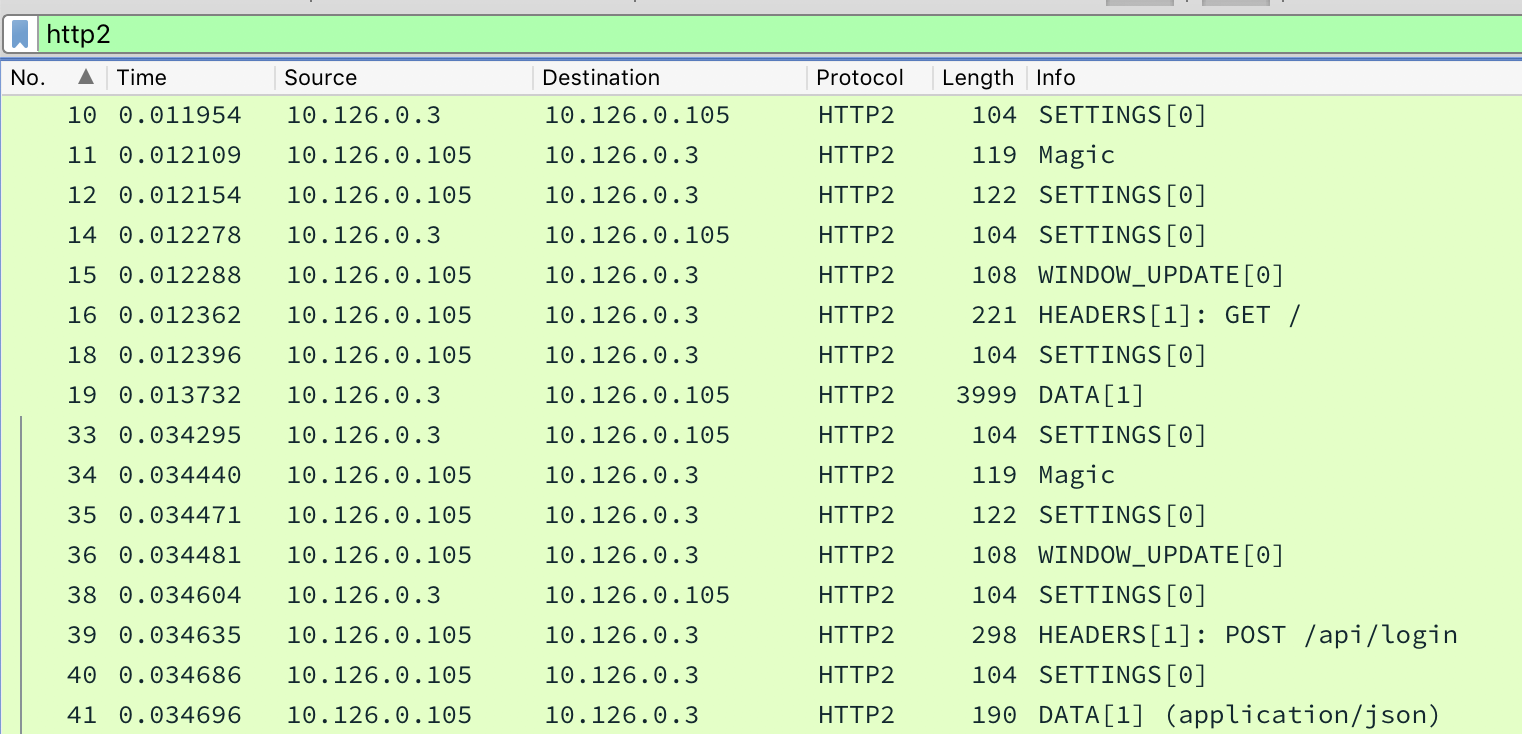Select packet 14 at time 0.012278
Screen dimensions: 1522x734
(761, 235)
